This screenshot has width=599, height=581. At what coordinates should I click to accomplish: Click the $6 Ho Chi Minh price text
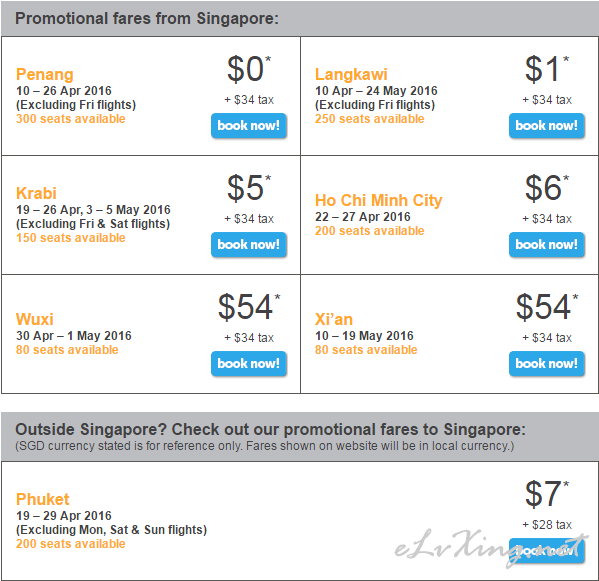coord(547,188)
